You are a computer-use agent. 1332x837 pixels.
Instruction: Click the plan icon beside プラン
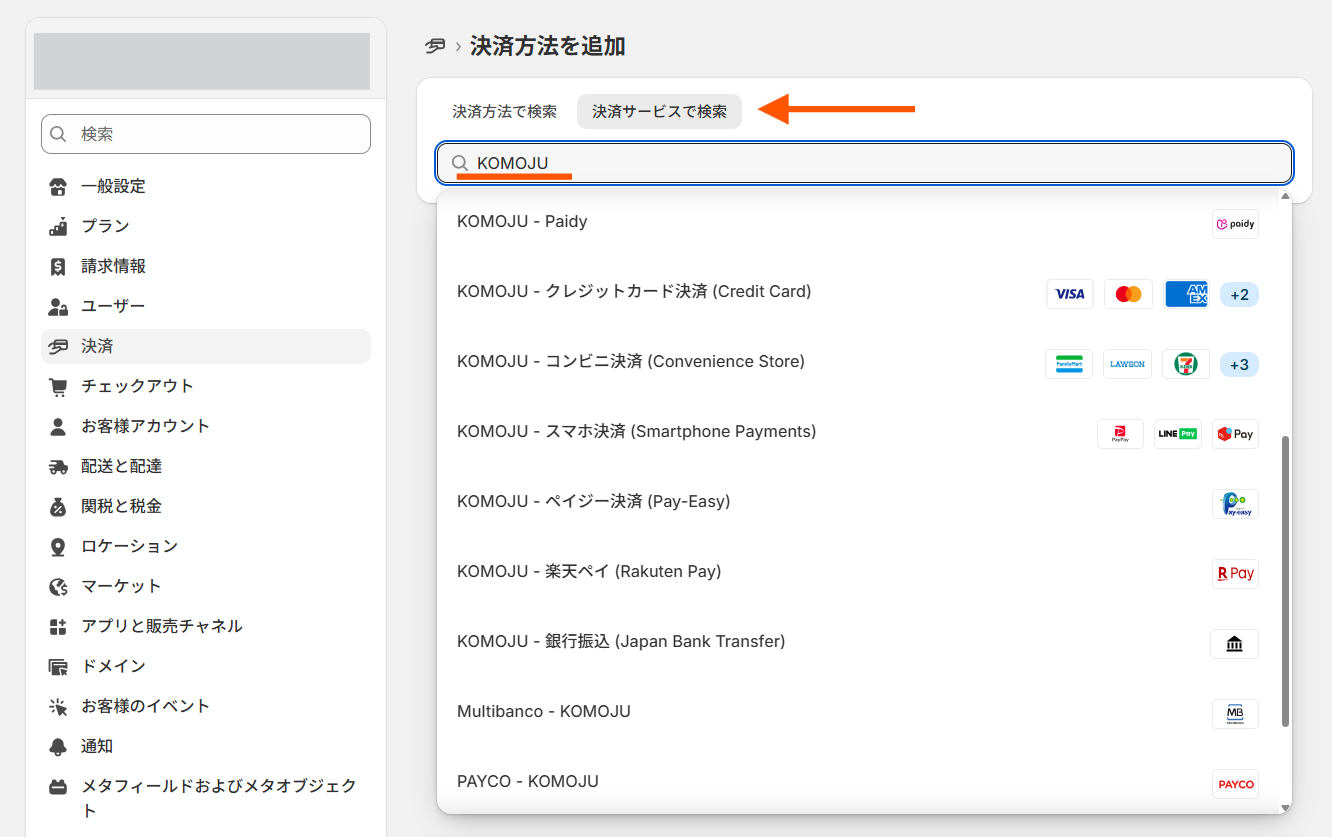(x=58, y=226)
